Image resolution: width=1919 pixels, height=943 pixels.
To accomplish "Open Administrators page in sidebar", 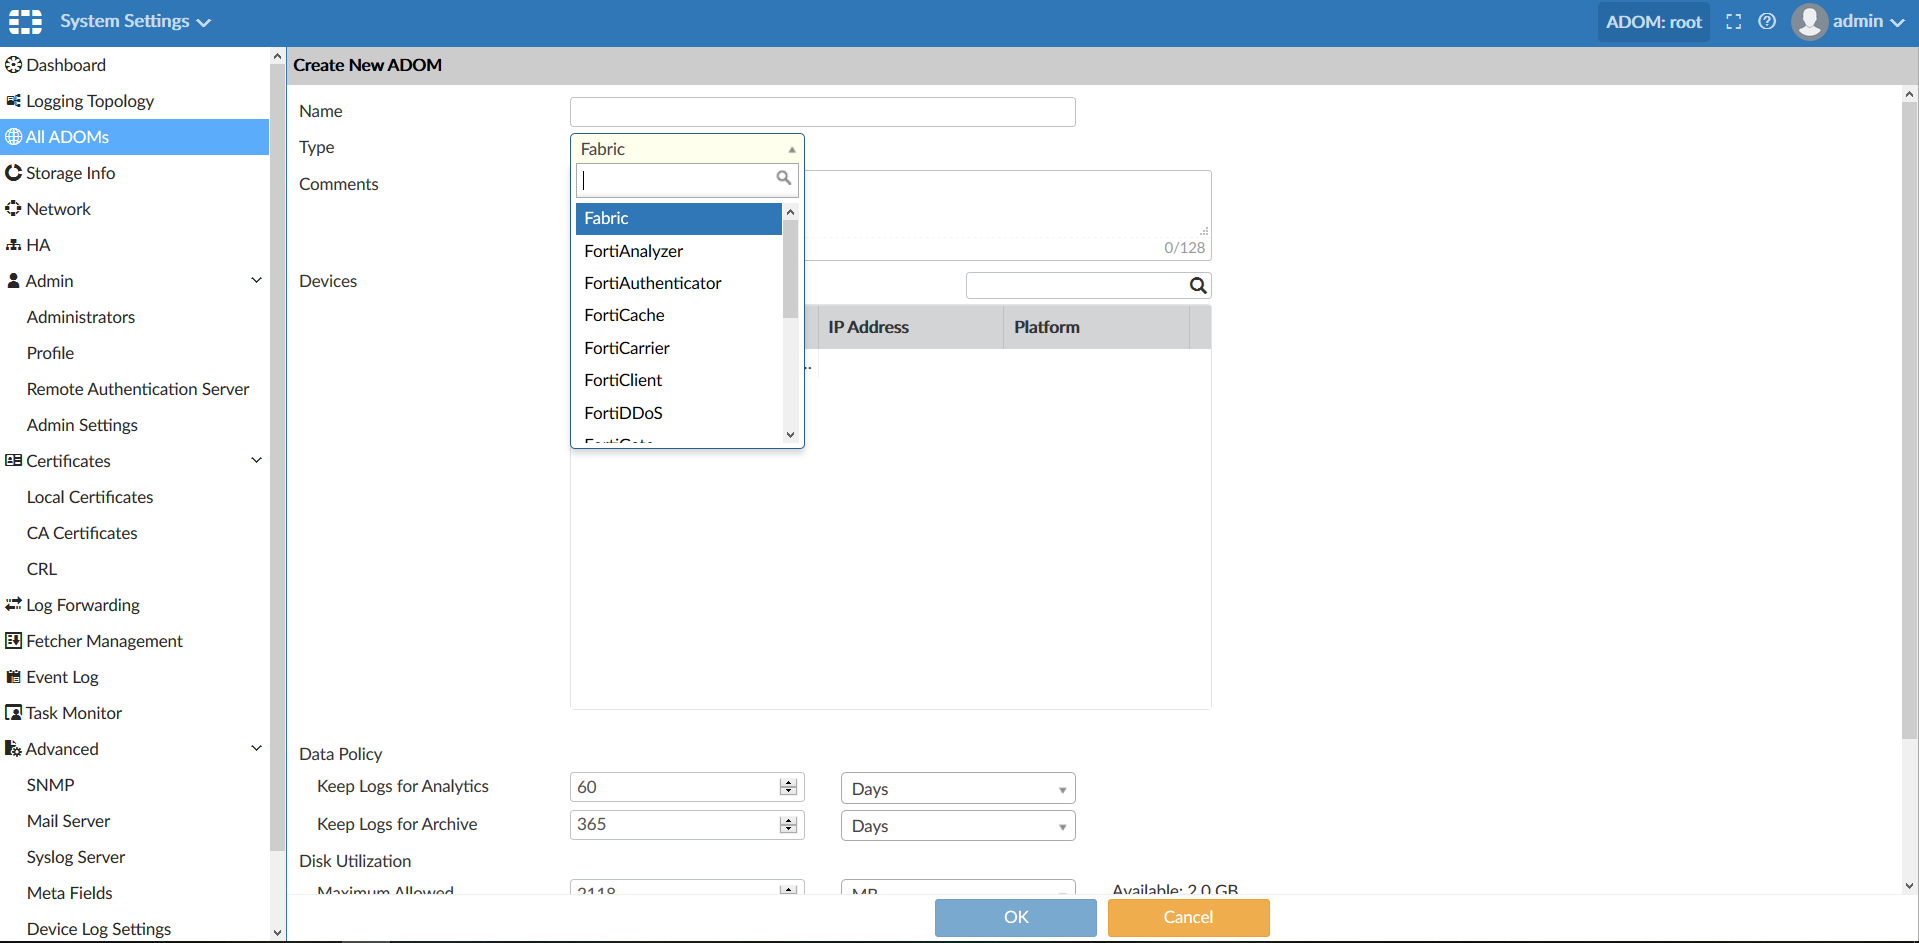I will [81, 317].
